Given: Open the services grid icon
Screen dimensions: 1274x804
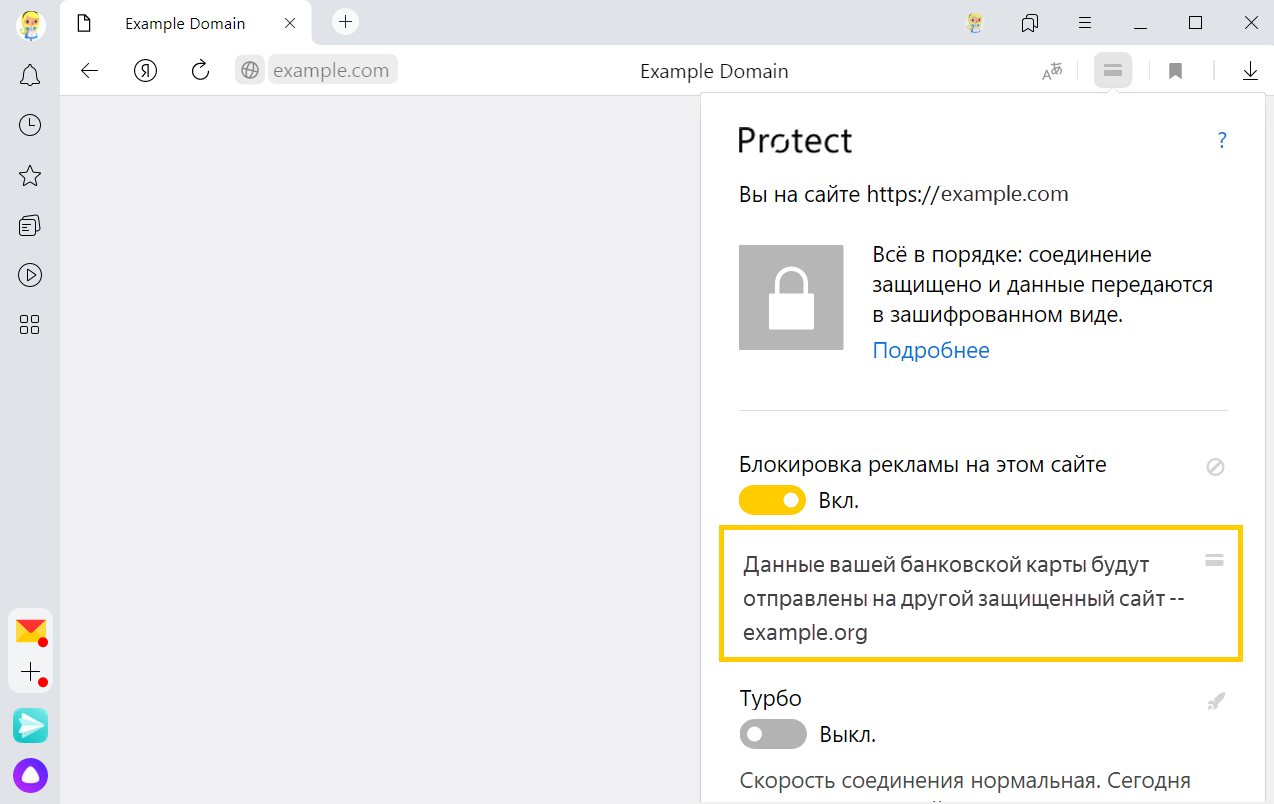Looking at the screenshot, I should click(30, 324).
